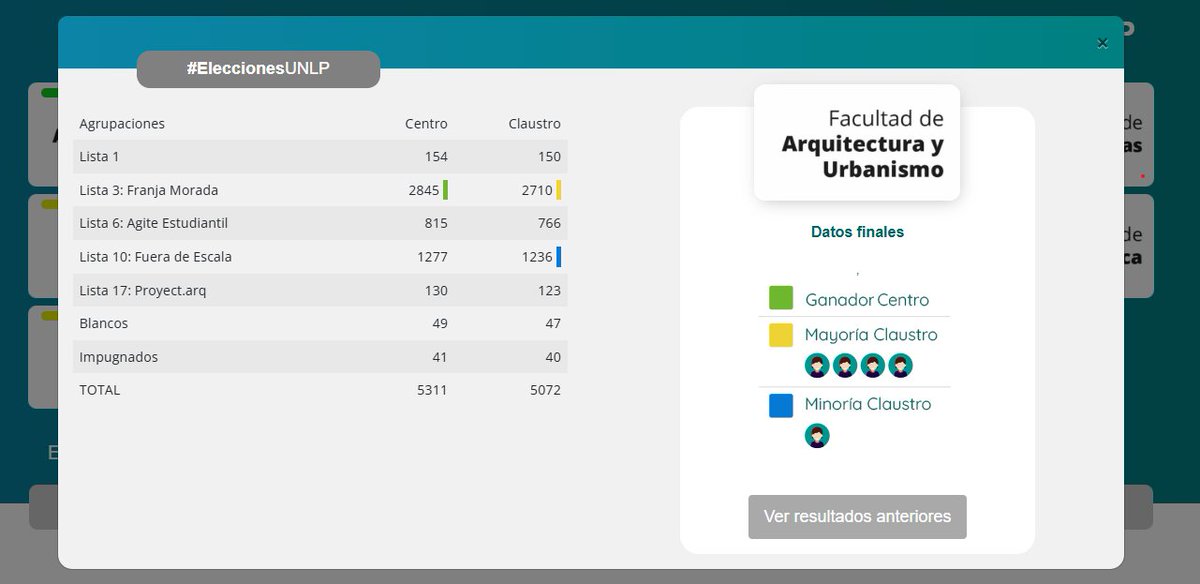Select the yellow Mayoría Claustro square

pos(780,334)
